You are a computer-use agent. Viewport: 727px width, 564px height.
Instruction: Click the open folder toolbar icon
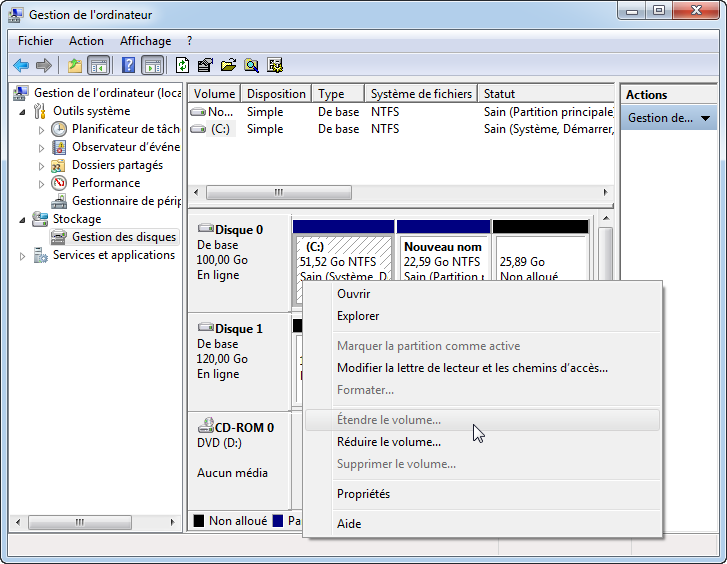point(228,66)
